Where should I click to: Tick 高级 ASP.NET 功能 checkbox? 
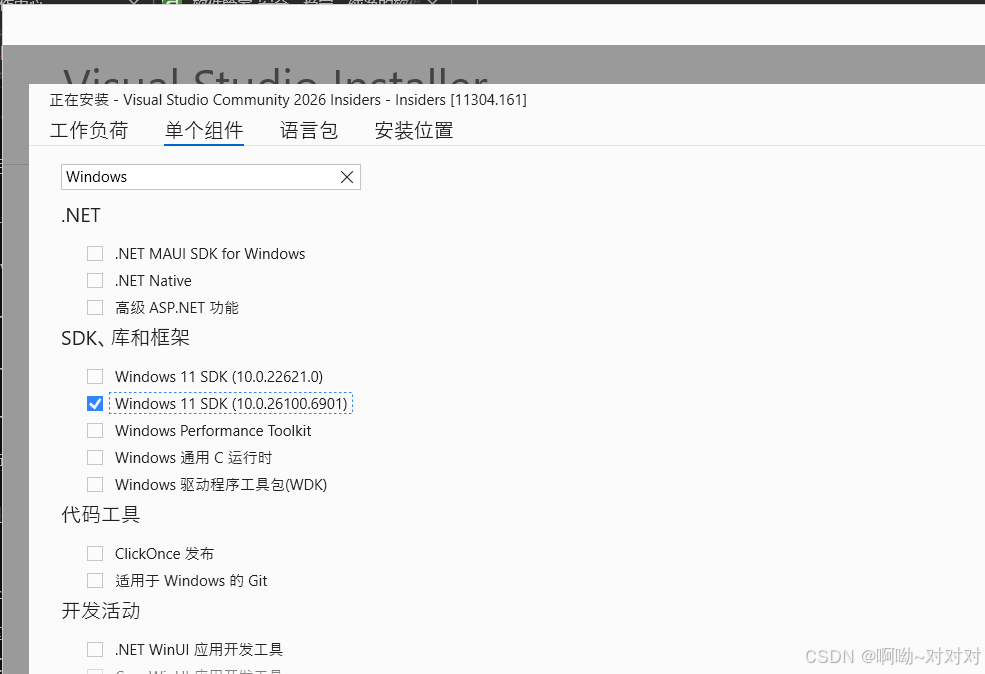point(95,308)
